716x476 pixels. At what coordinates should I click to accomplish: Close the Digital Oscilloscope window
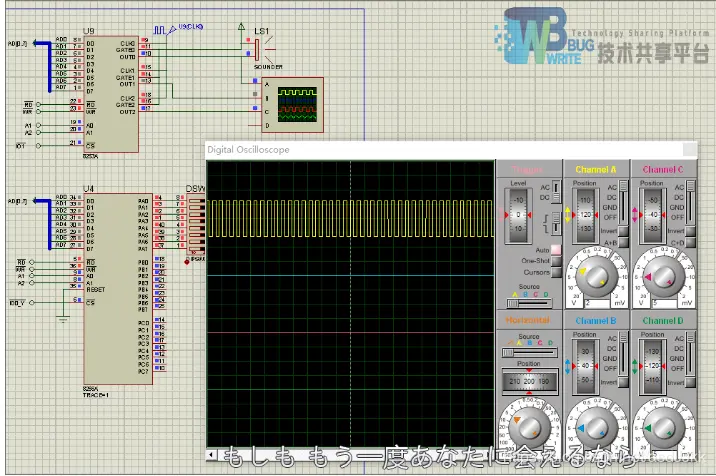coord(690,149)
